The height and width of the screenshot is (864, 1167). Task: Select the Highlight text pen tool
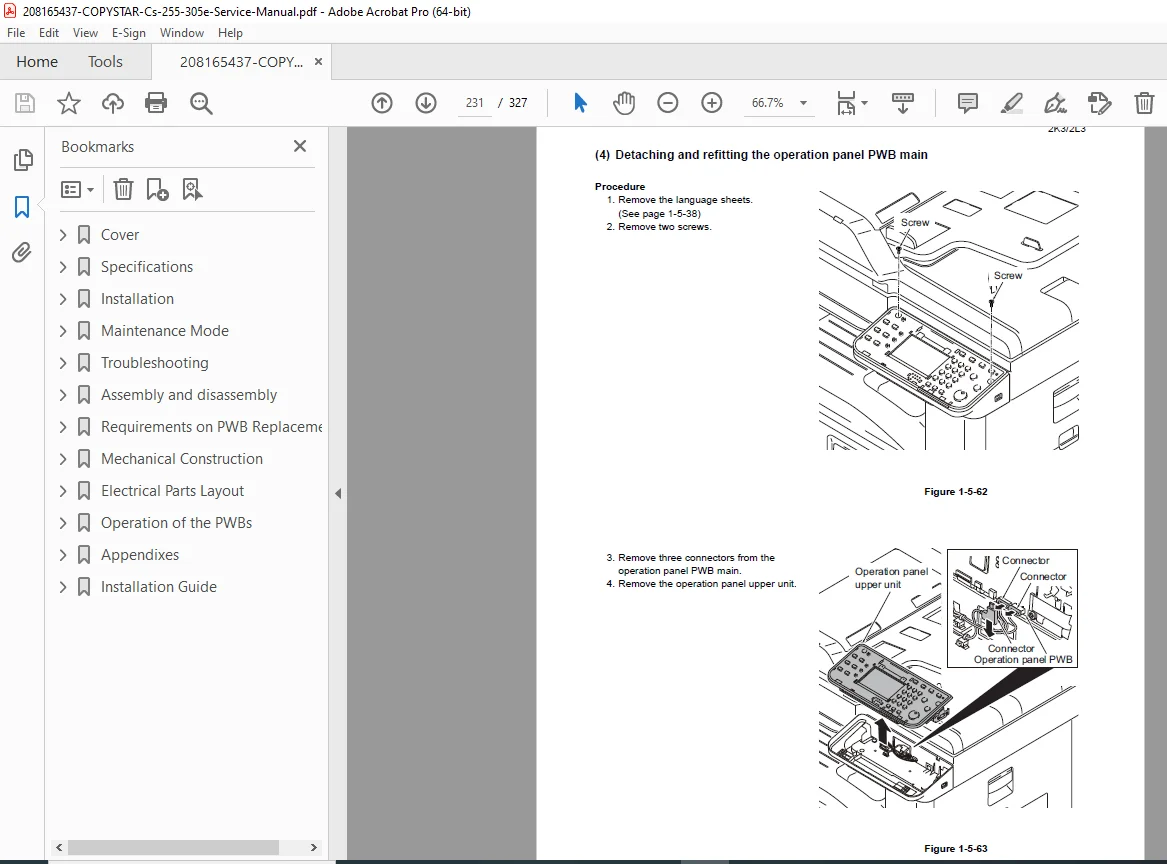coord(1011,103)
